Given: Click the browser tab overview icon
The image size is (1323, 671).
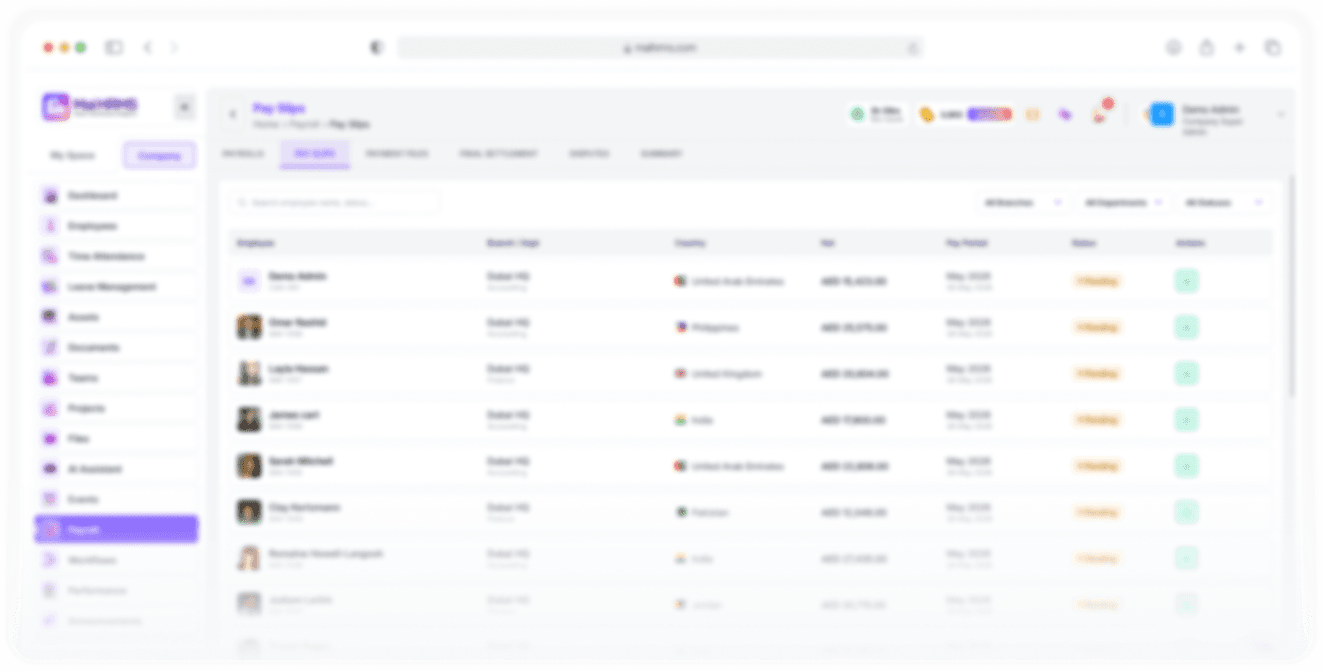Looking at the screenshot, I should tap(1273, 47).
